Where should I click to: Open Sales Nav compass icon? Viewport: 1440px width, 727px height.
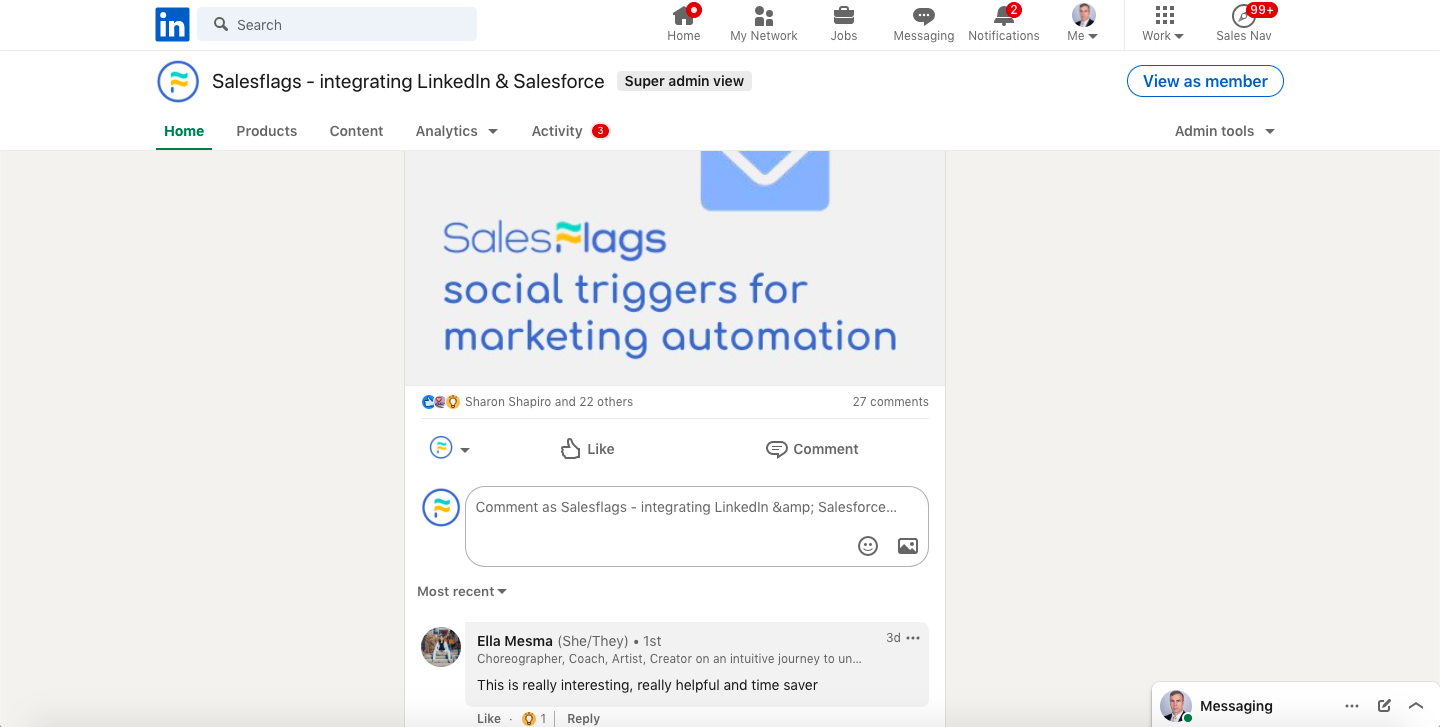point(1244,24)
